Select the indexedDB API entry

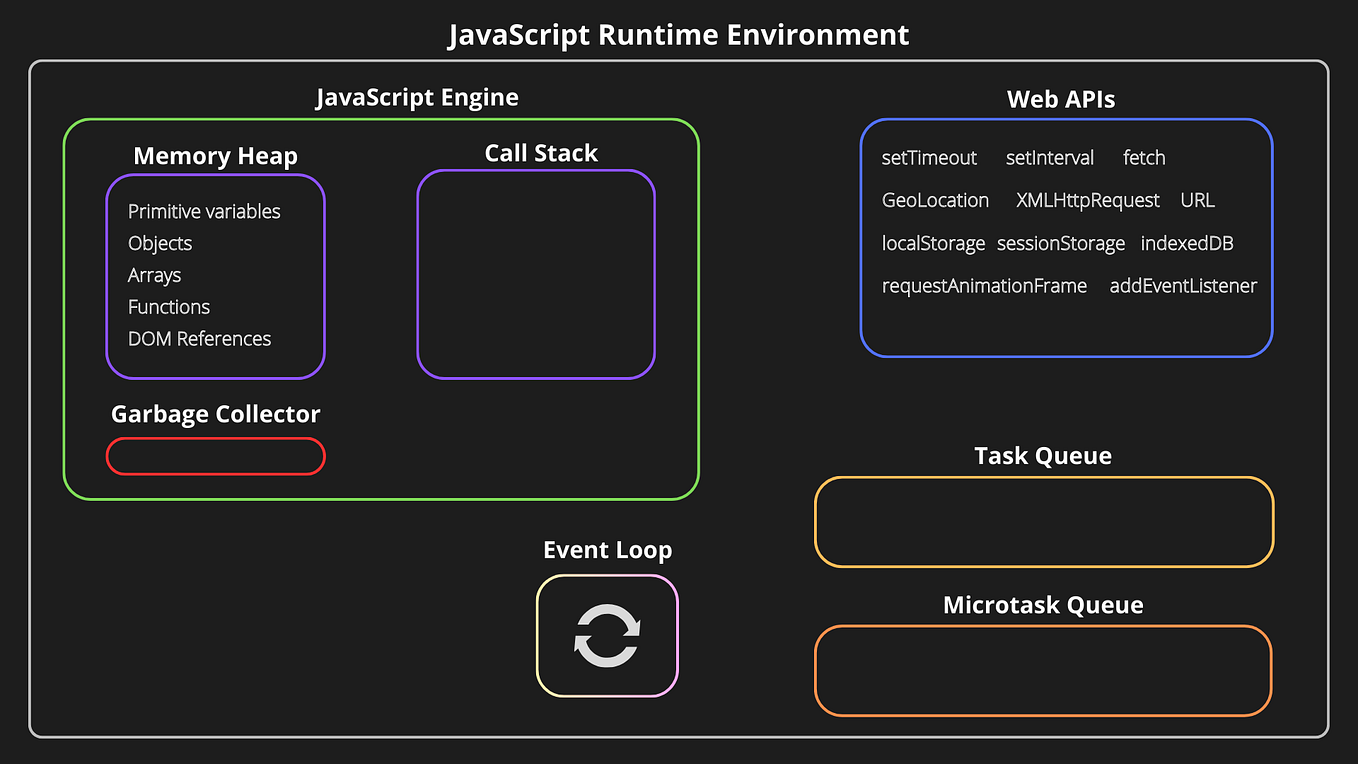[1186, 243]
